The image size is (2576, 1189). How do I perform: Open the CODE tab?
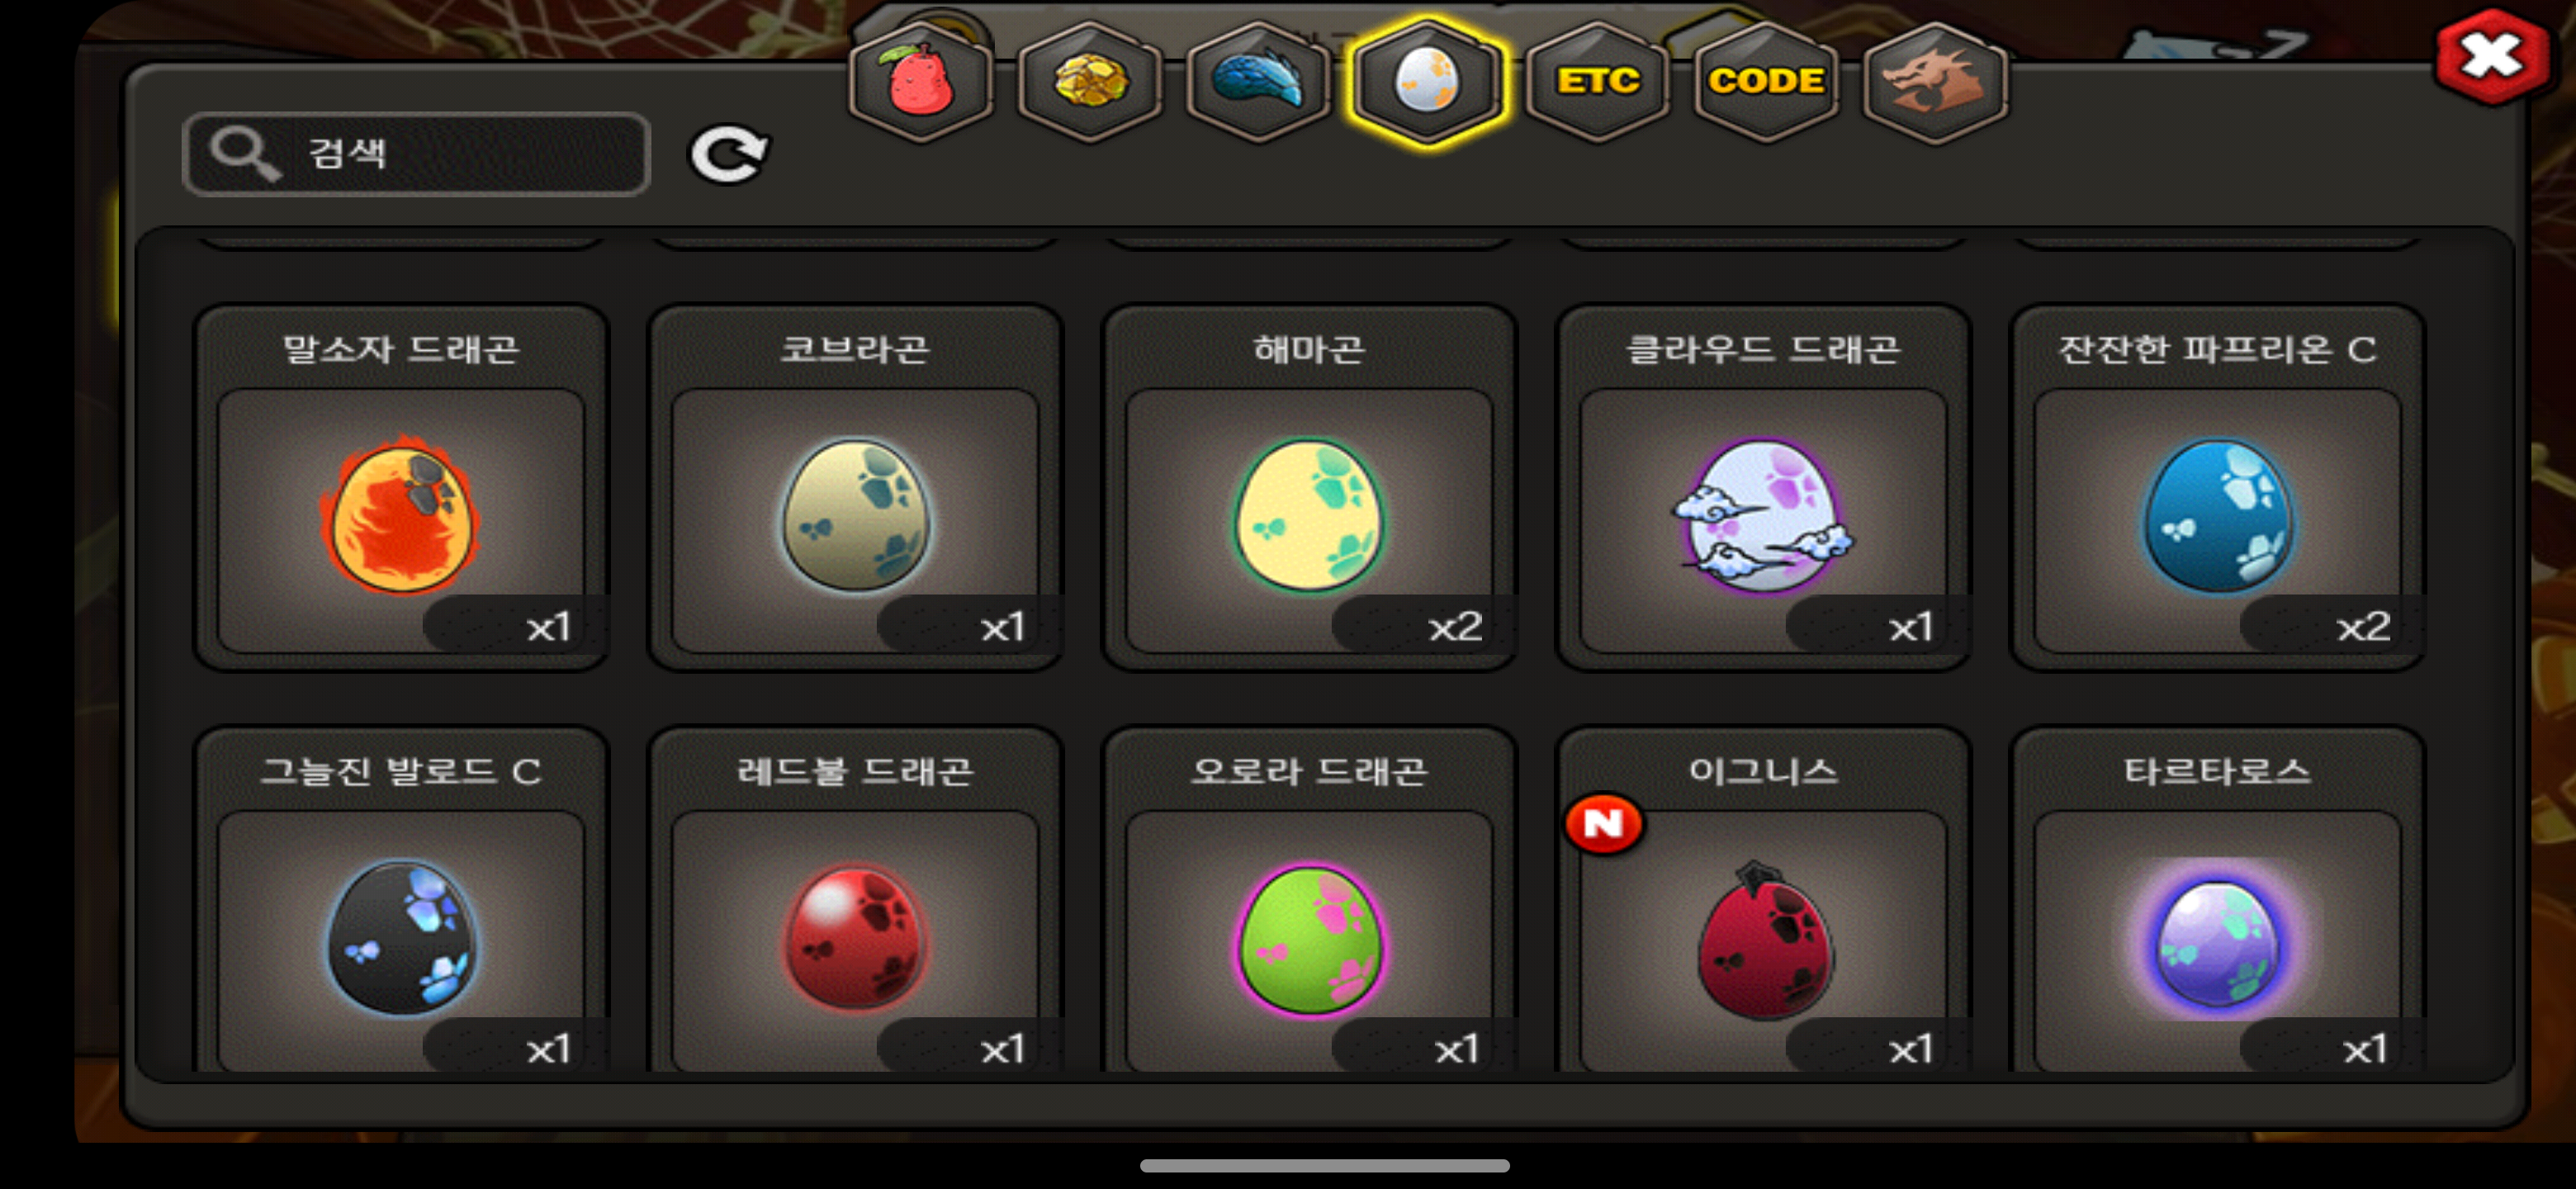coord(1766,80)
